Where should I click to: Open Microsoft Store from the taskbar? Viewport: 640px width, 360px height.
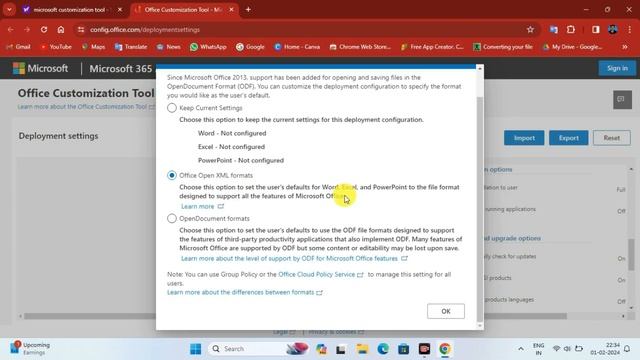tap(404, 349)
